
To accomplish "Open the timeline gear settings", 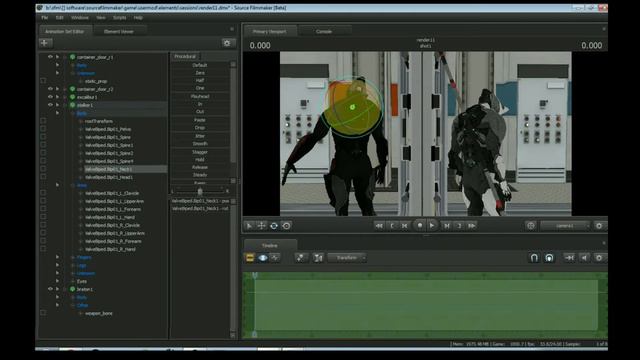I will (599, 258).
